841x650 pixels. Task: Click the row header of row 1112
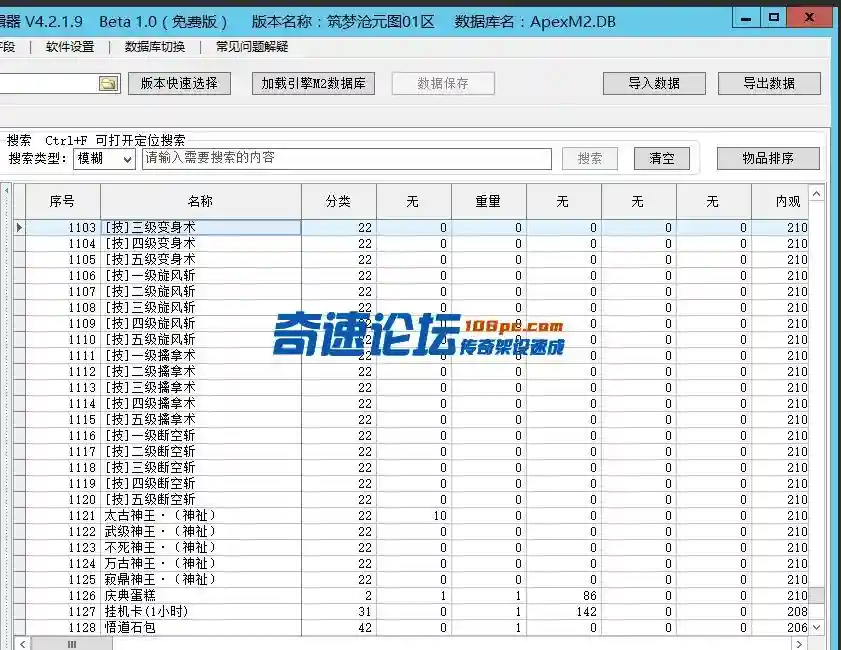[19, 372]
